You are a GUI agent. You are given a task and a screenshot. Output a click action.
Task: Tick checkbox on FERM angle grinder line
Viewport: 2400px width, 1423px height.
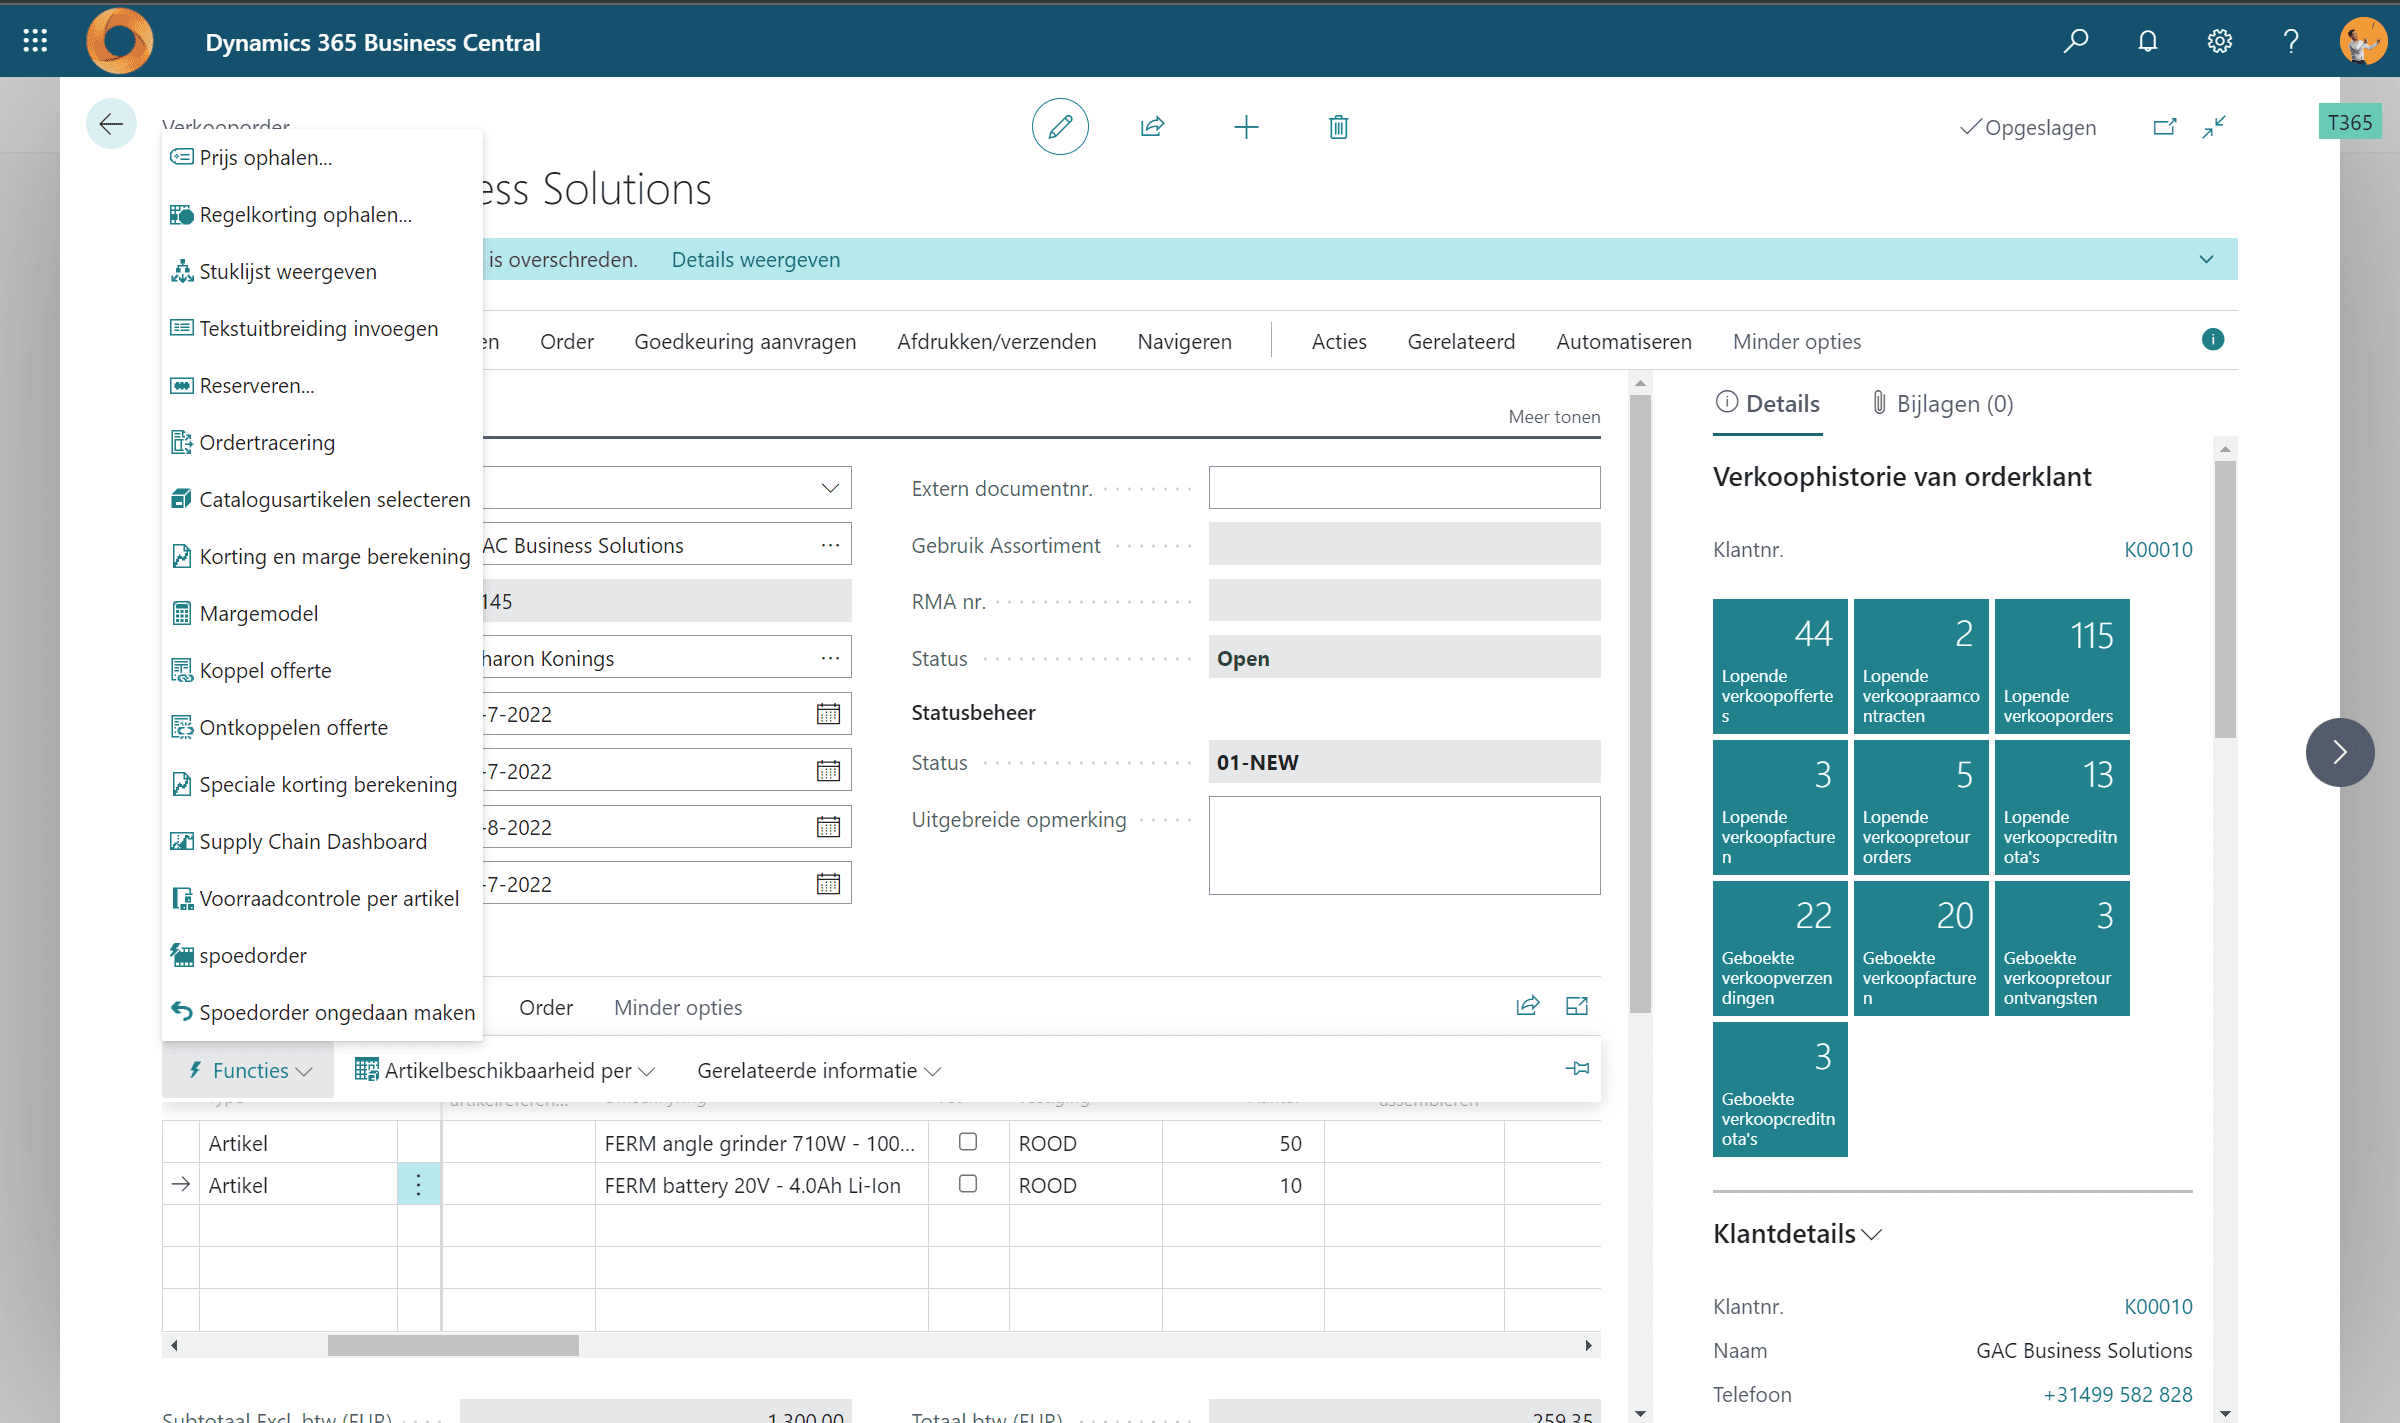click(x=967, y=1142)
